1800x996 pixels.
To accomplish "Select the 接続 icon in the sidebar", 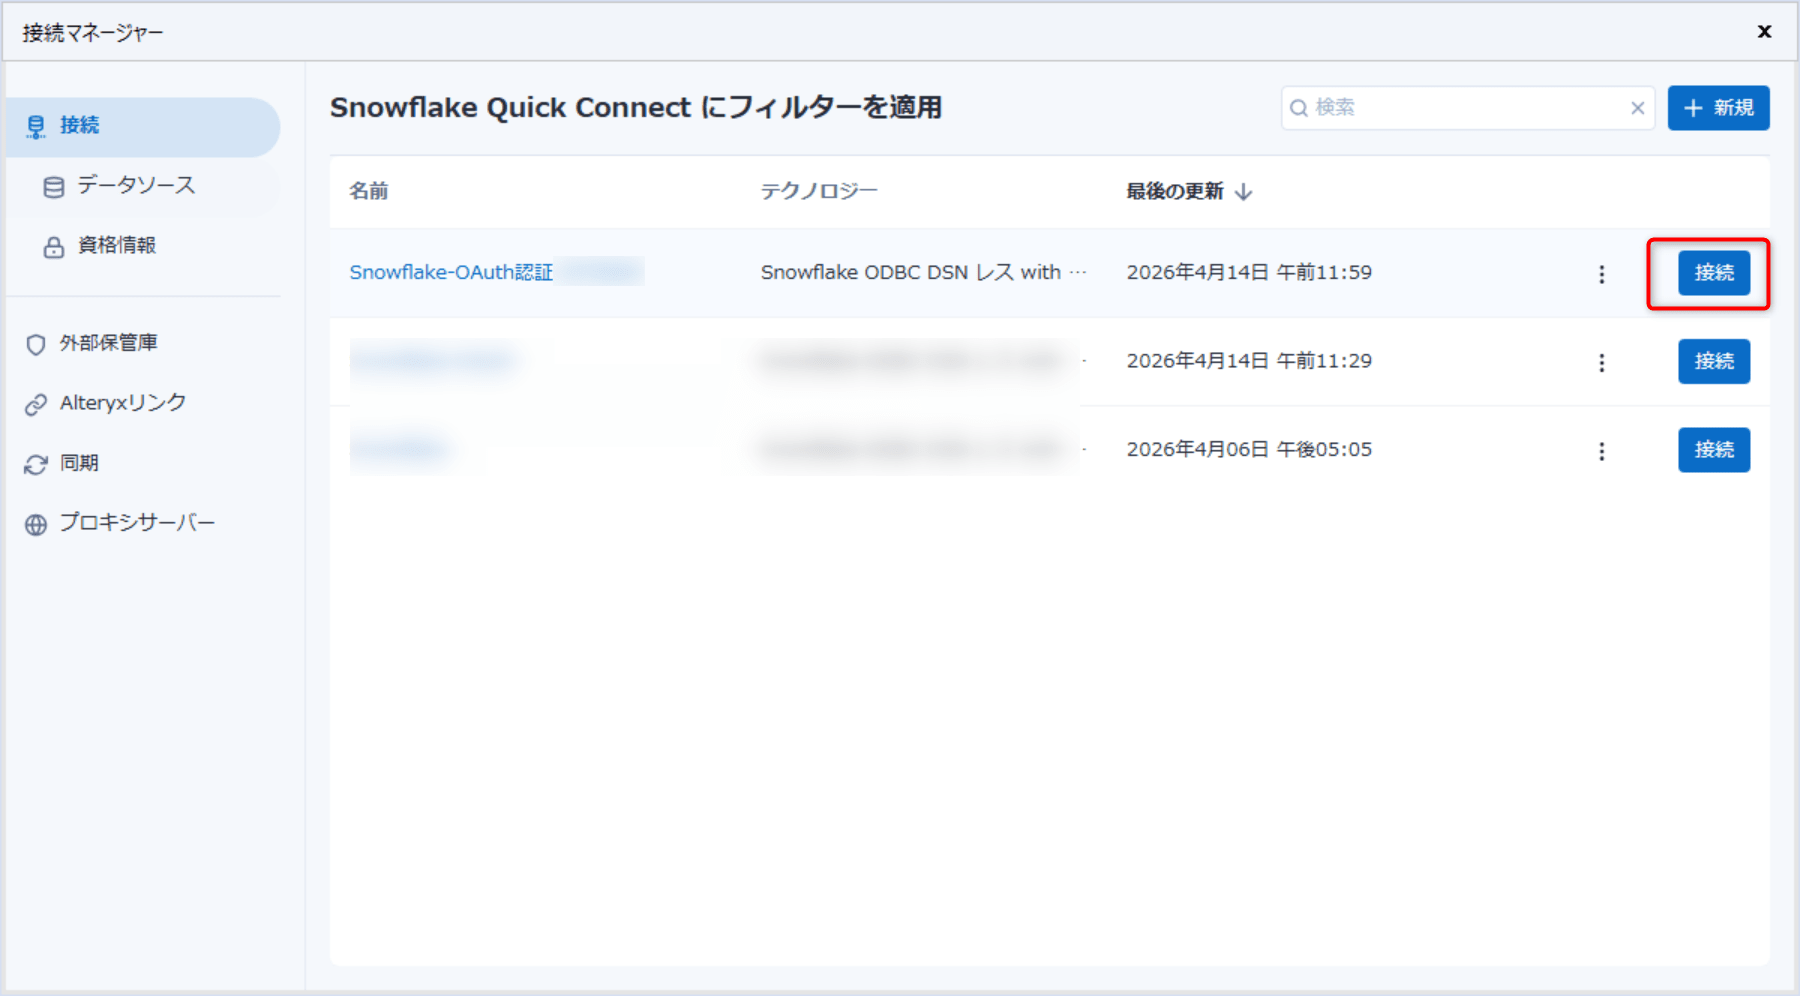I will (x=36, y=125).
